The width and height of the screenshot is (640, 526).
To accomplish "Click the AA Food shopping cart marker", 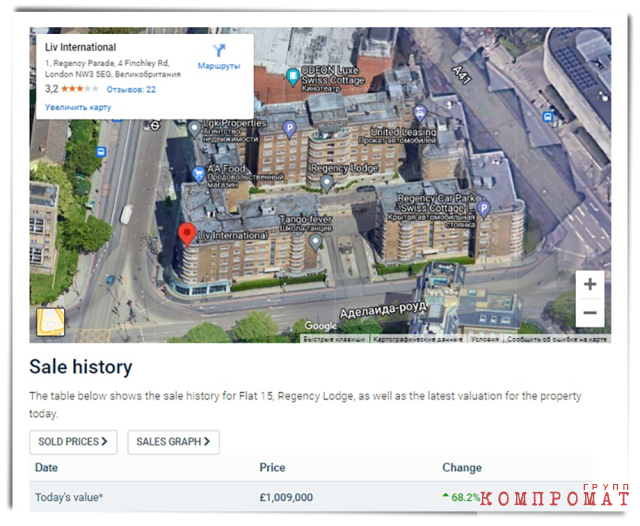I will click(198, 175).
